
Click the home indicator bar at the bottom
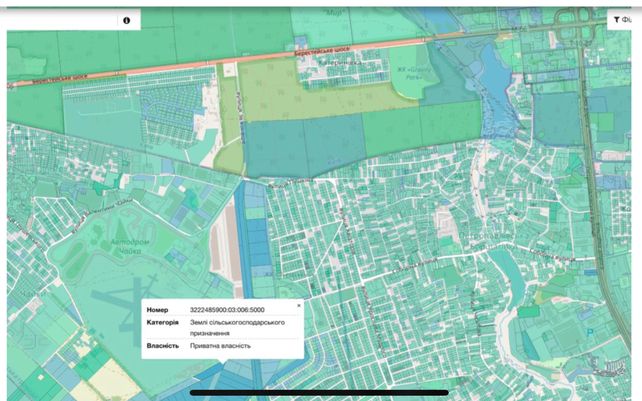coord(319,393)
